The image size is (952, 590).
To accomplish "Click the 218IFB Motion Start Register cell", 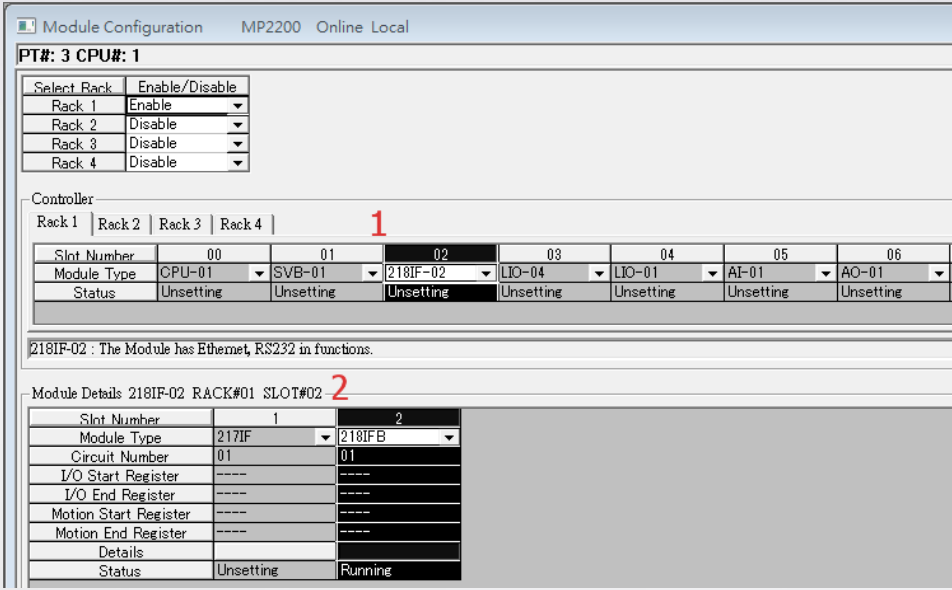I will [x=398, y=513].
